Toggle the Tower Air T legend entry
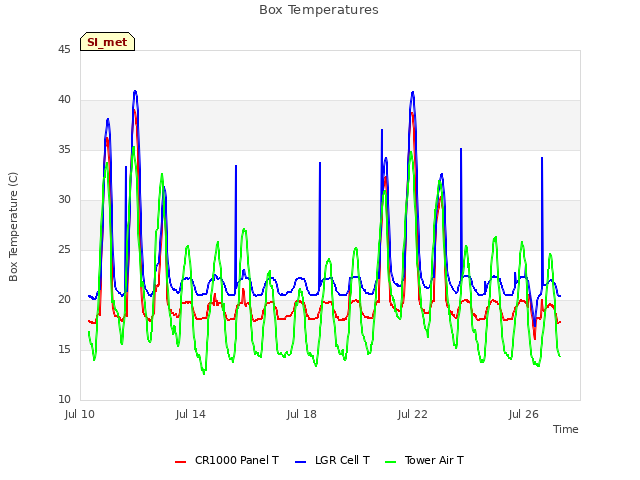The height and width of the screenshot is (480, 640). [424, 460]
